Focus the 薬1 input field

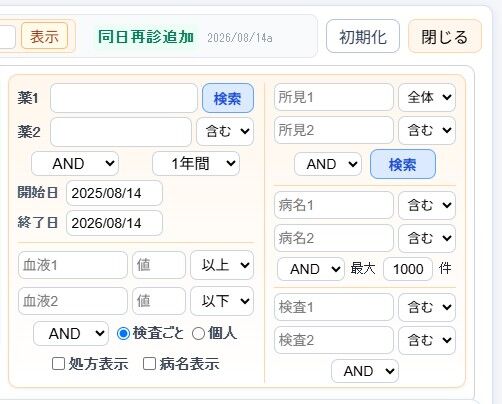124,98
